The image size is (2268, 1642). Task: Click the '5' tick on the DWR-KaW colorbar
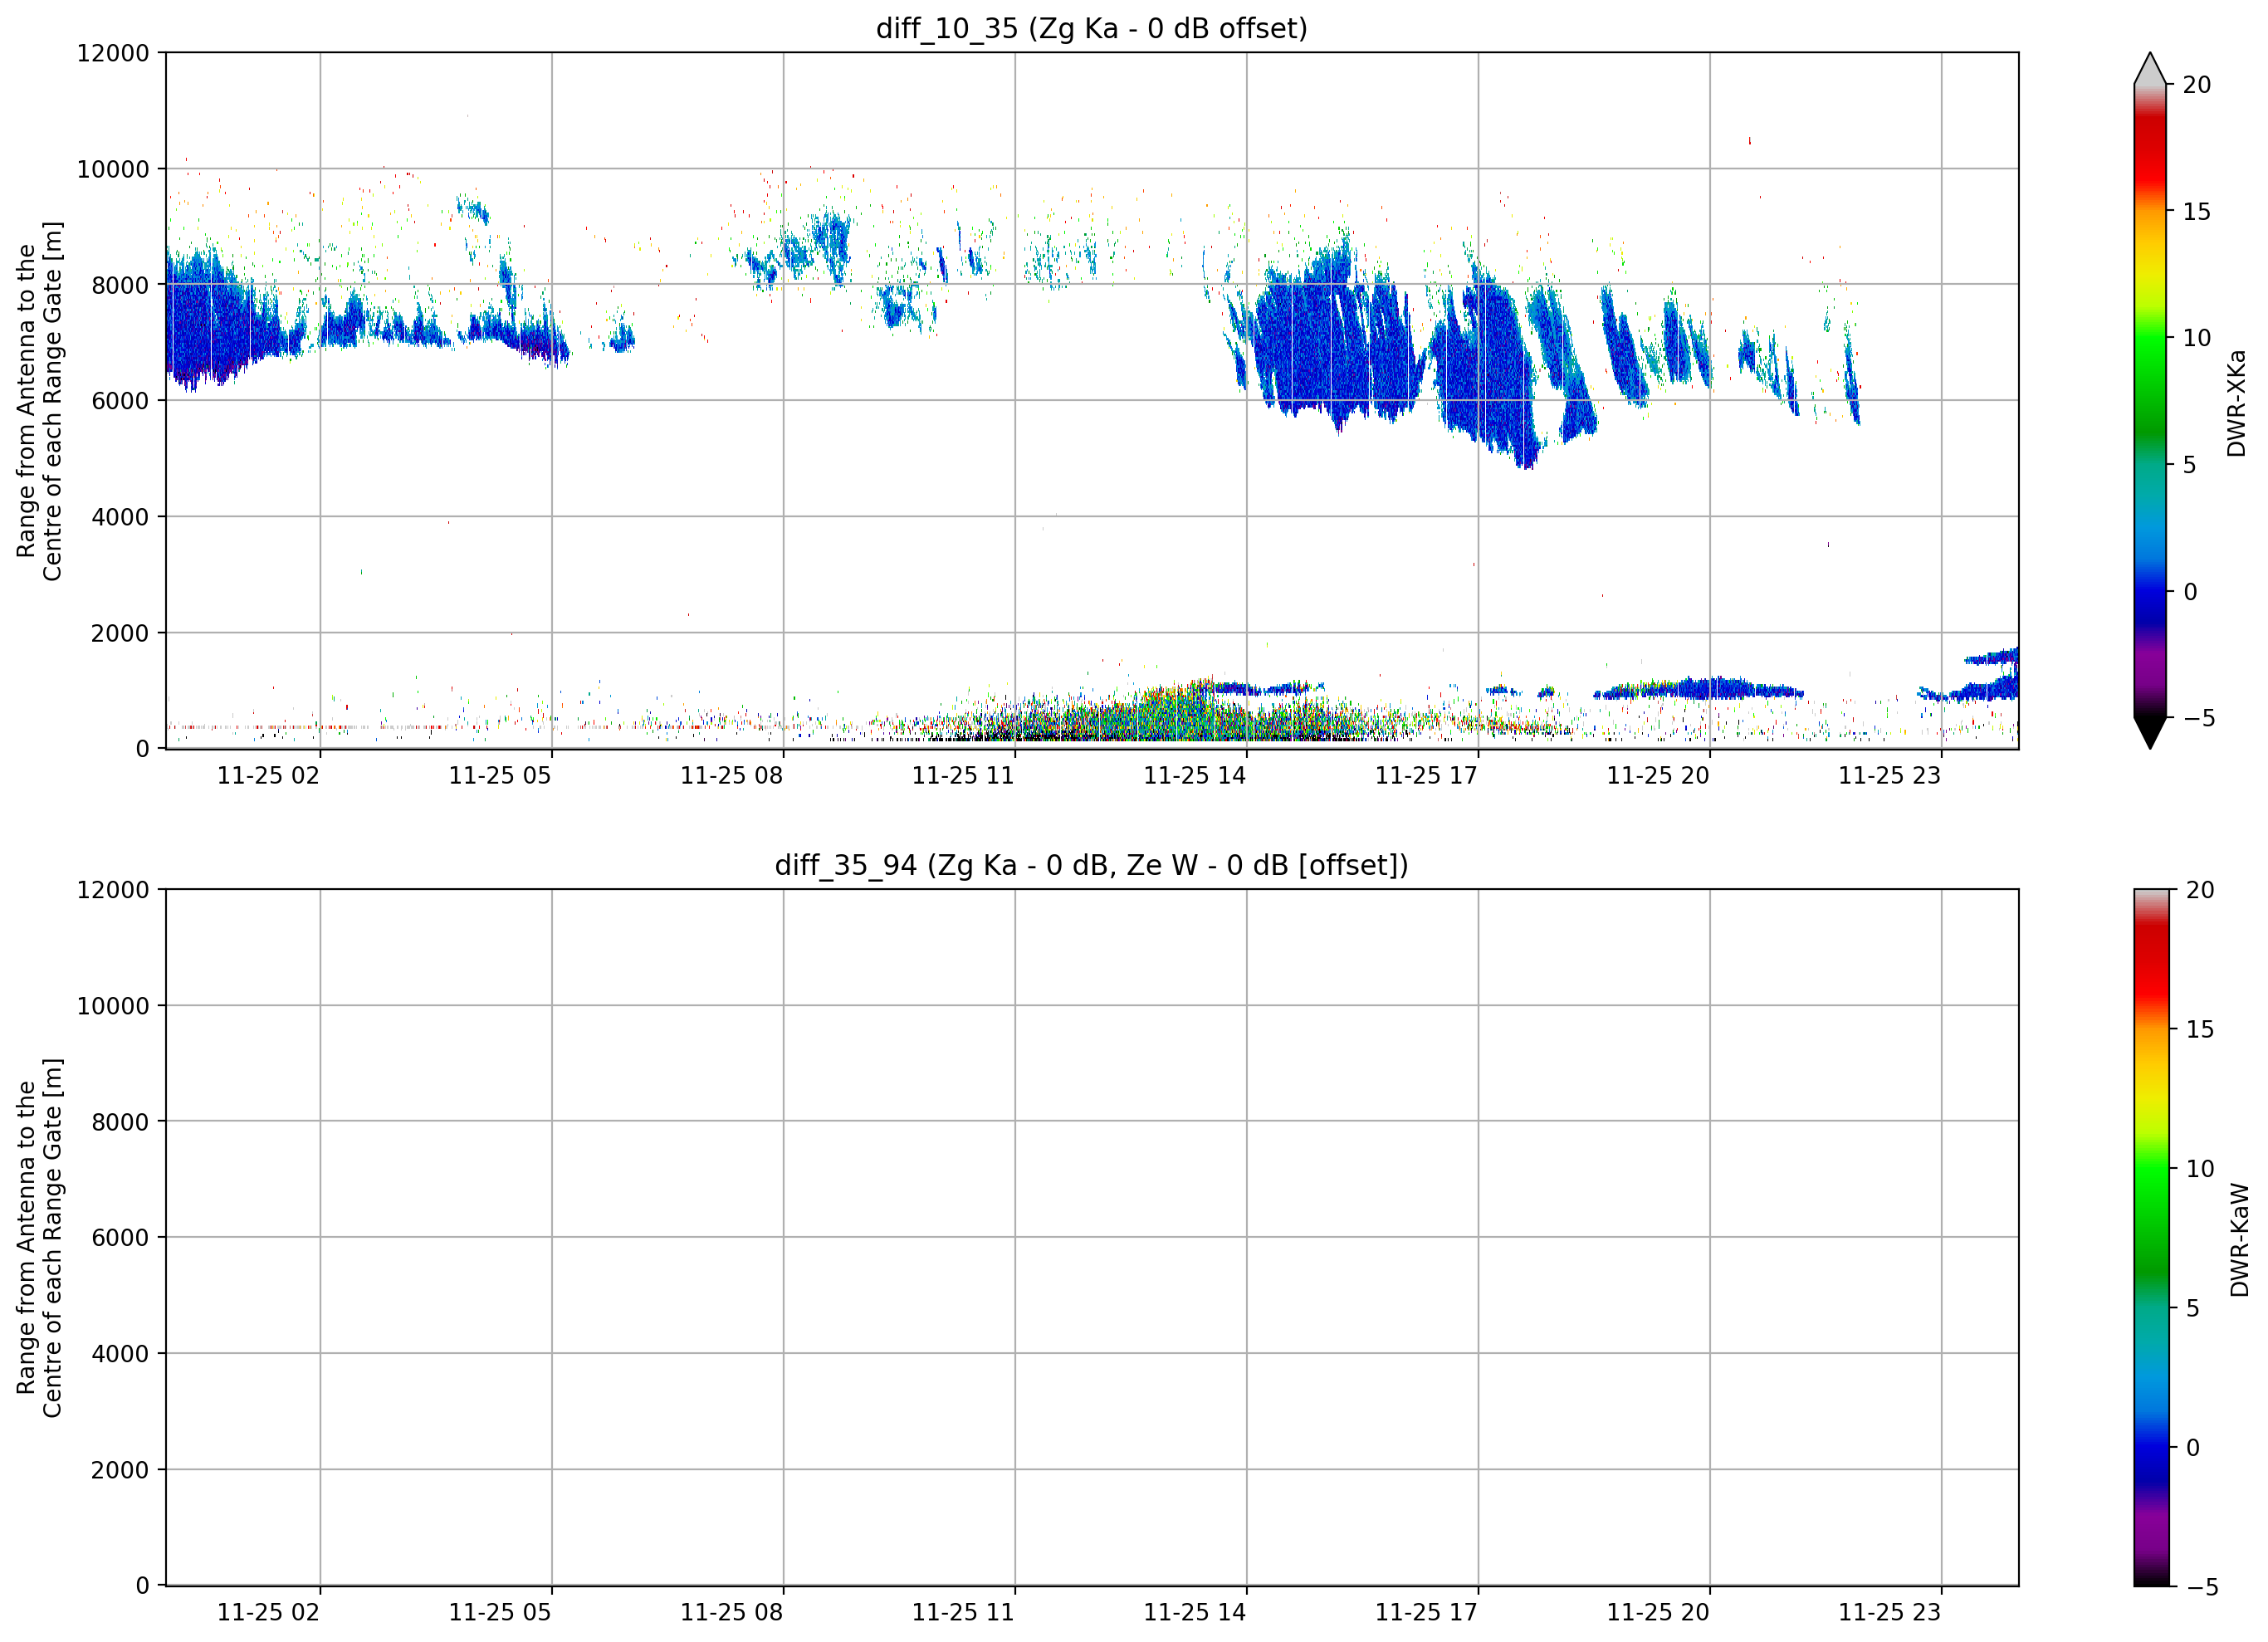coord(2193,1308)
